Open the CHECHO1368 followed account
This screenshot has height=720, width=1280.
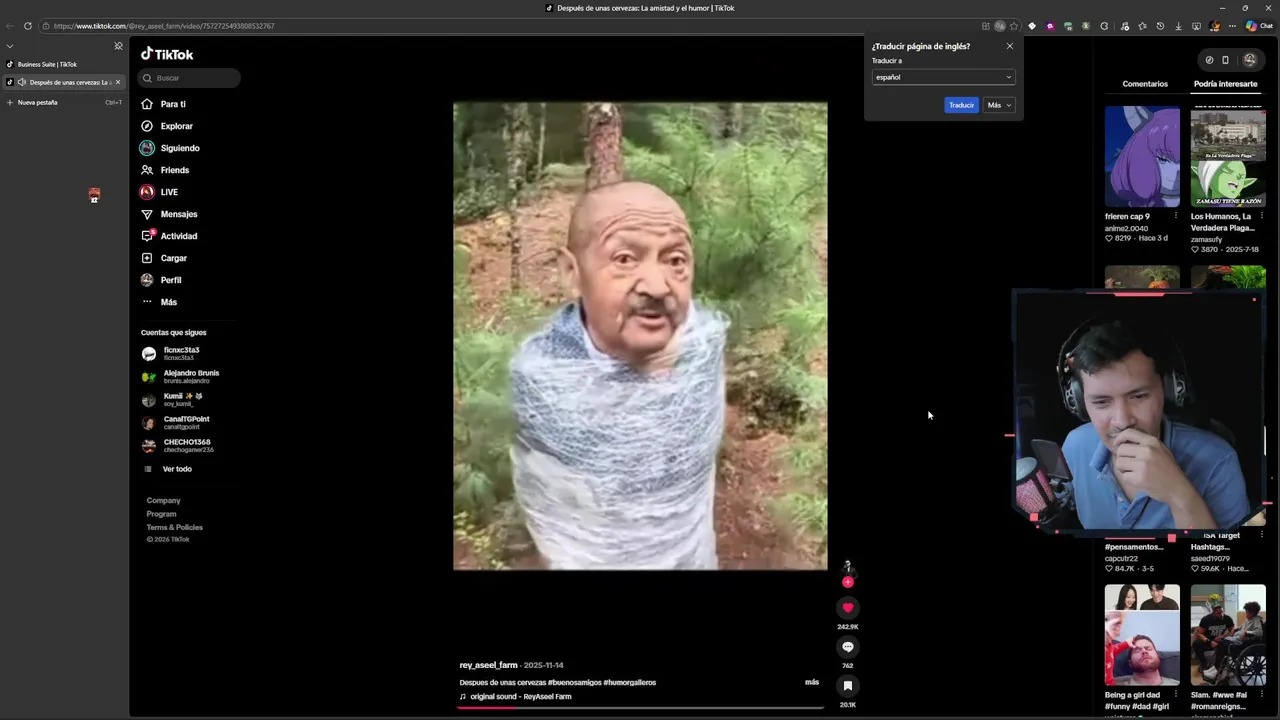click(x=180, y=446)
